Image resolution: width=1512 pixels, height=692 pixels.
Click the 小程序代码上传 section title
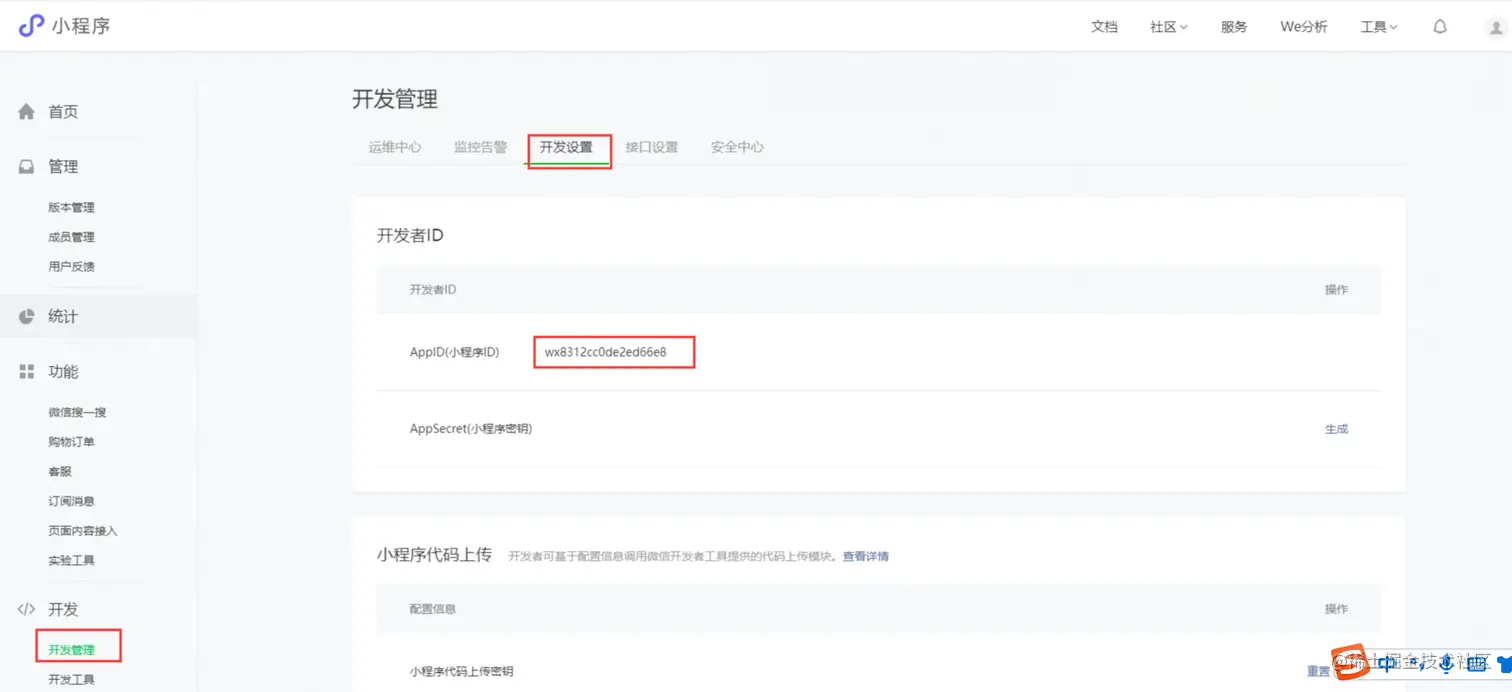[434, 554]
